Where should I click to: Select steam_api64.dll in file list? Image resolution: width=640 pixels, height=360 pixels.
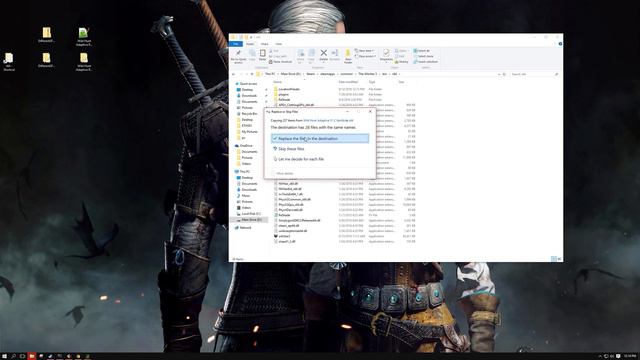(x=286, y=226)
